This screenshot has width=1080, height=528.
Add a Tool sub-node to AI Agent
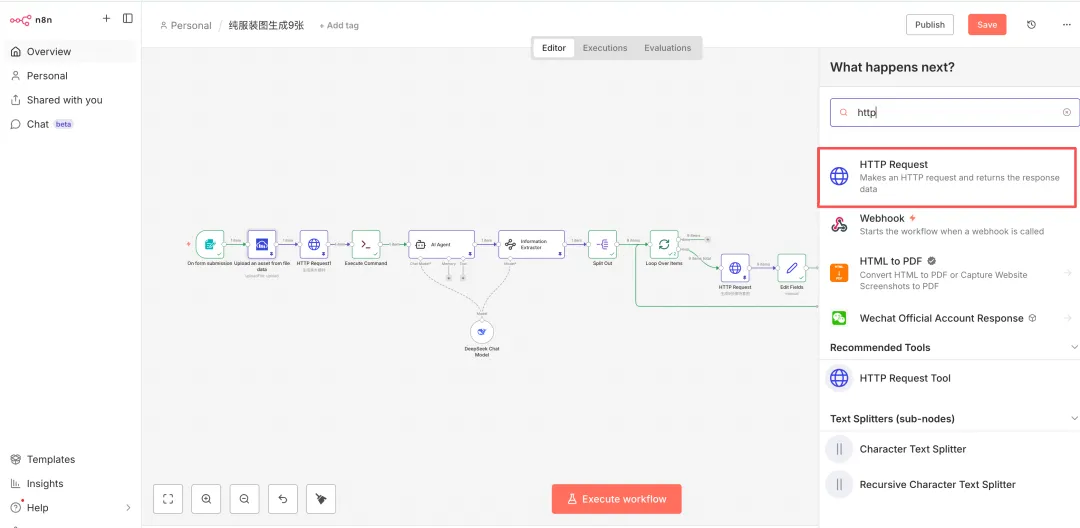(463, 277)
